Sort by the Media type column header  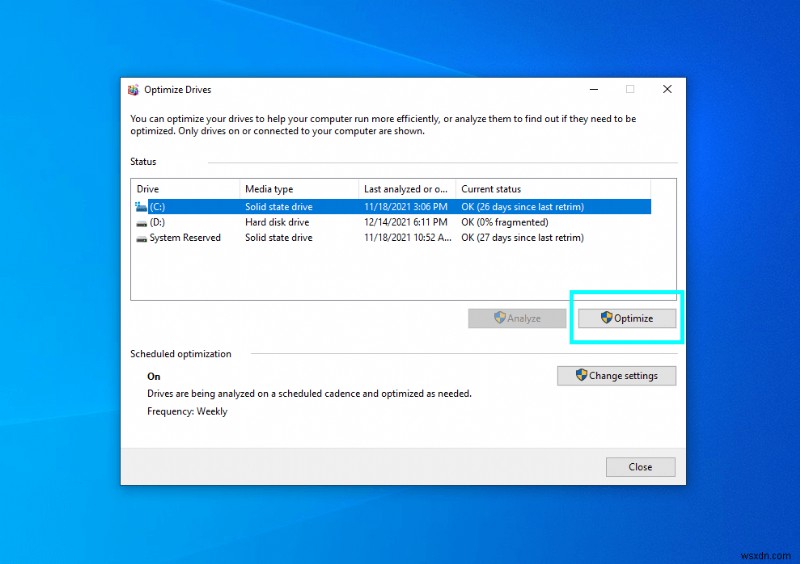click(x=299, y=189)
